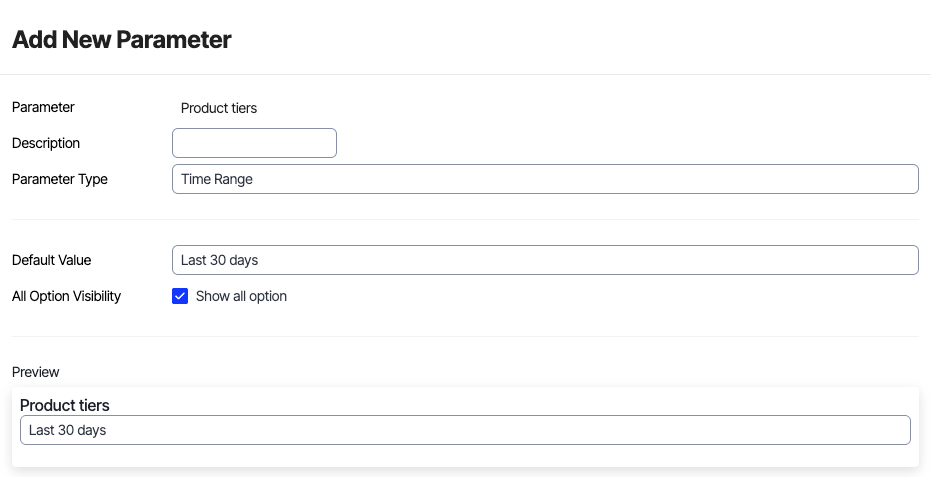This screenshot has width=931, height=477.
Task: Click the preview card's empty bottom area
Action: coord(465,455)
